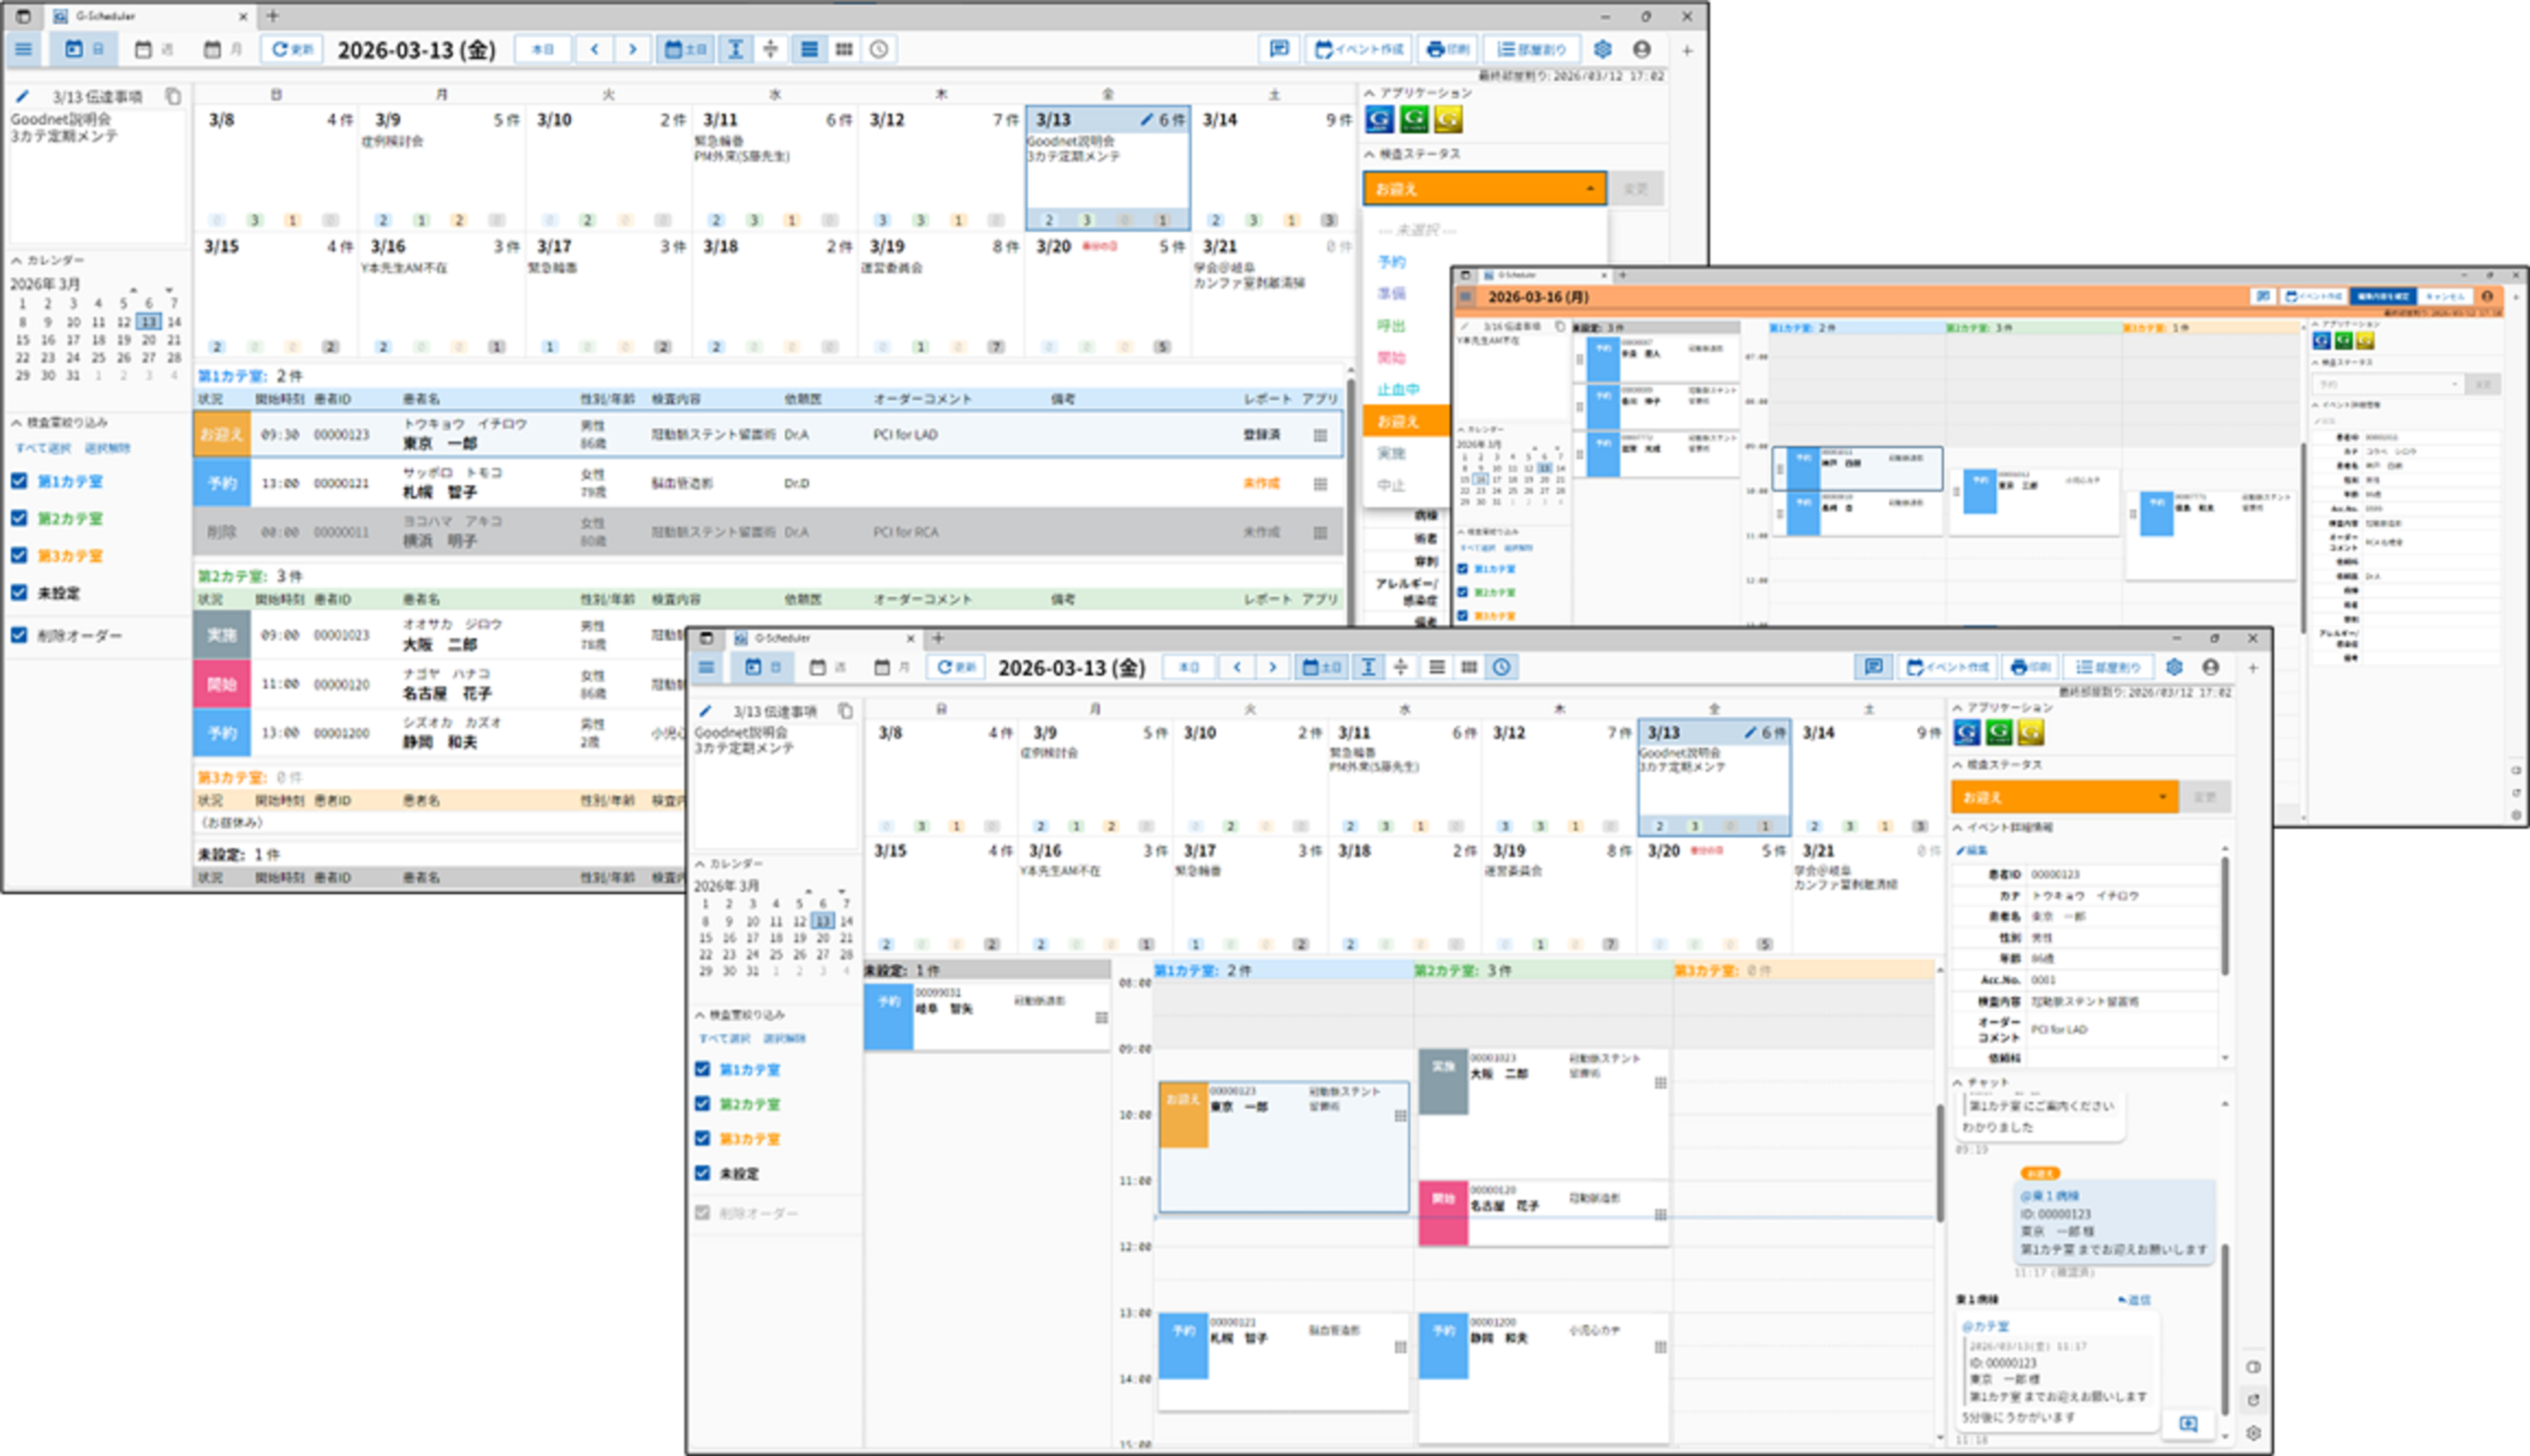The image size is (2530, 1456).
Task: Collapse カレンダー section in top-left window
Action: pyautogui.click(x=17, y=260)
